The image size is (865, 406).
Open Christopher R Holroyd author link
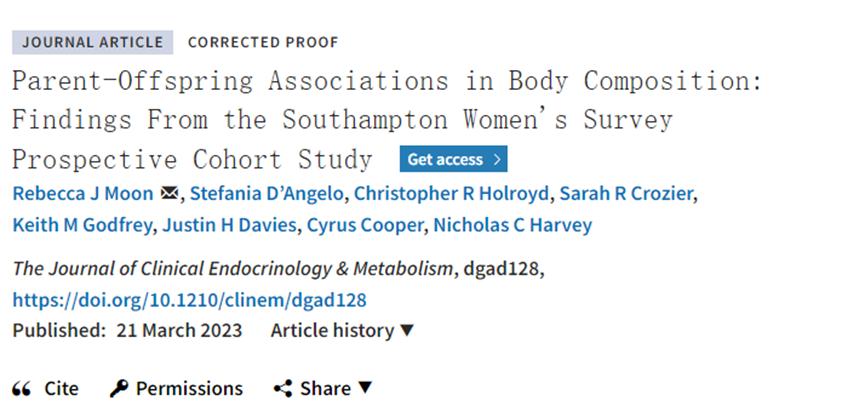pyautogui.click(x=451, y=194)
